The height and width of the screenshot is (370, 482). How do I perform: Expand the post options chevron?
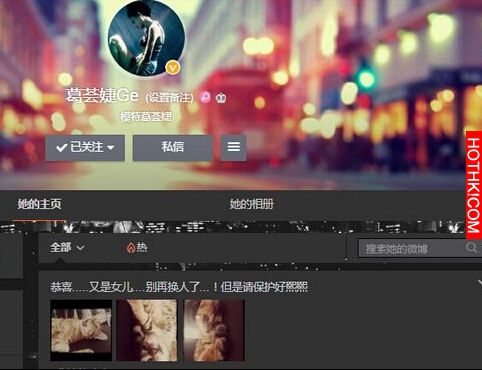click(x=480, y=283)
